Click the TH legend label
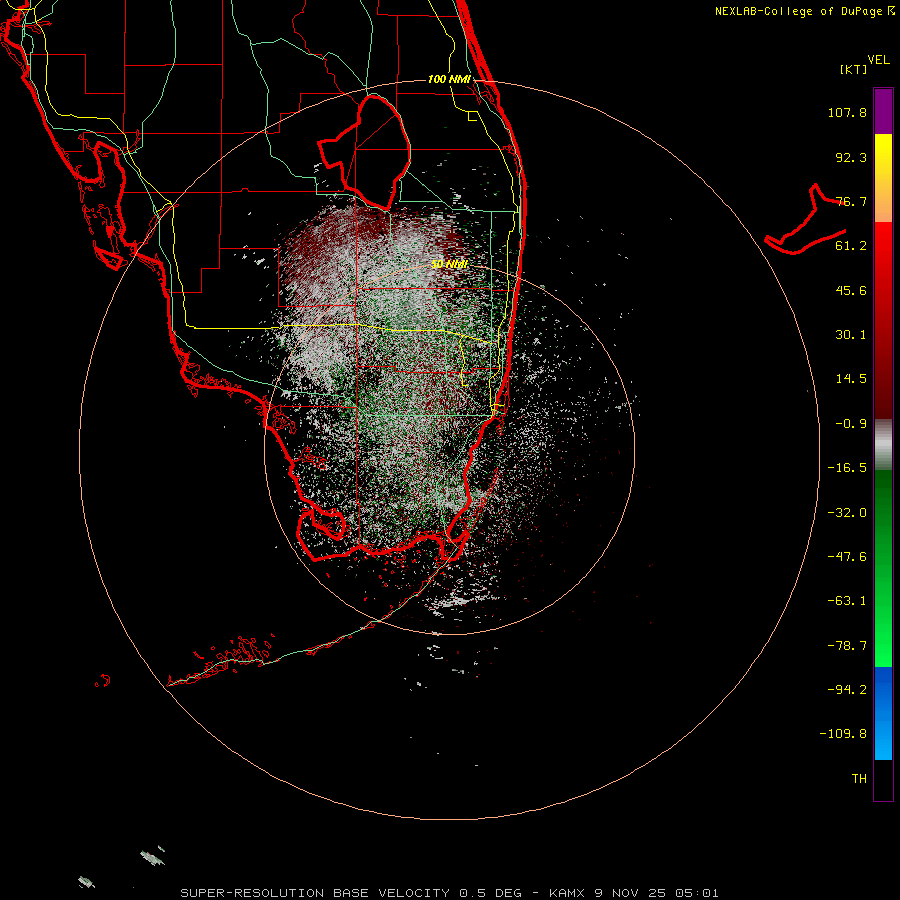 click(859, 778)
